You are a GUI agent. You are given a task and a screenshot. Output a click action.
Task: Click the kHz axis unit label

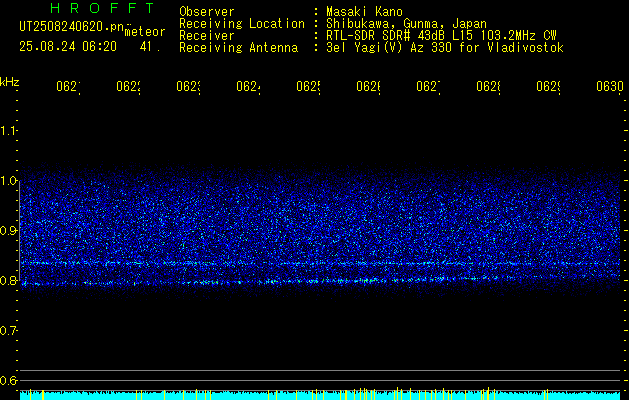click(x=10, y=82)
